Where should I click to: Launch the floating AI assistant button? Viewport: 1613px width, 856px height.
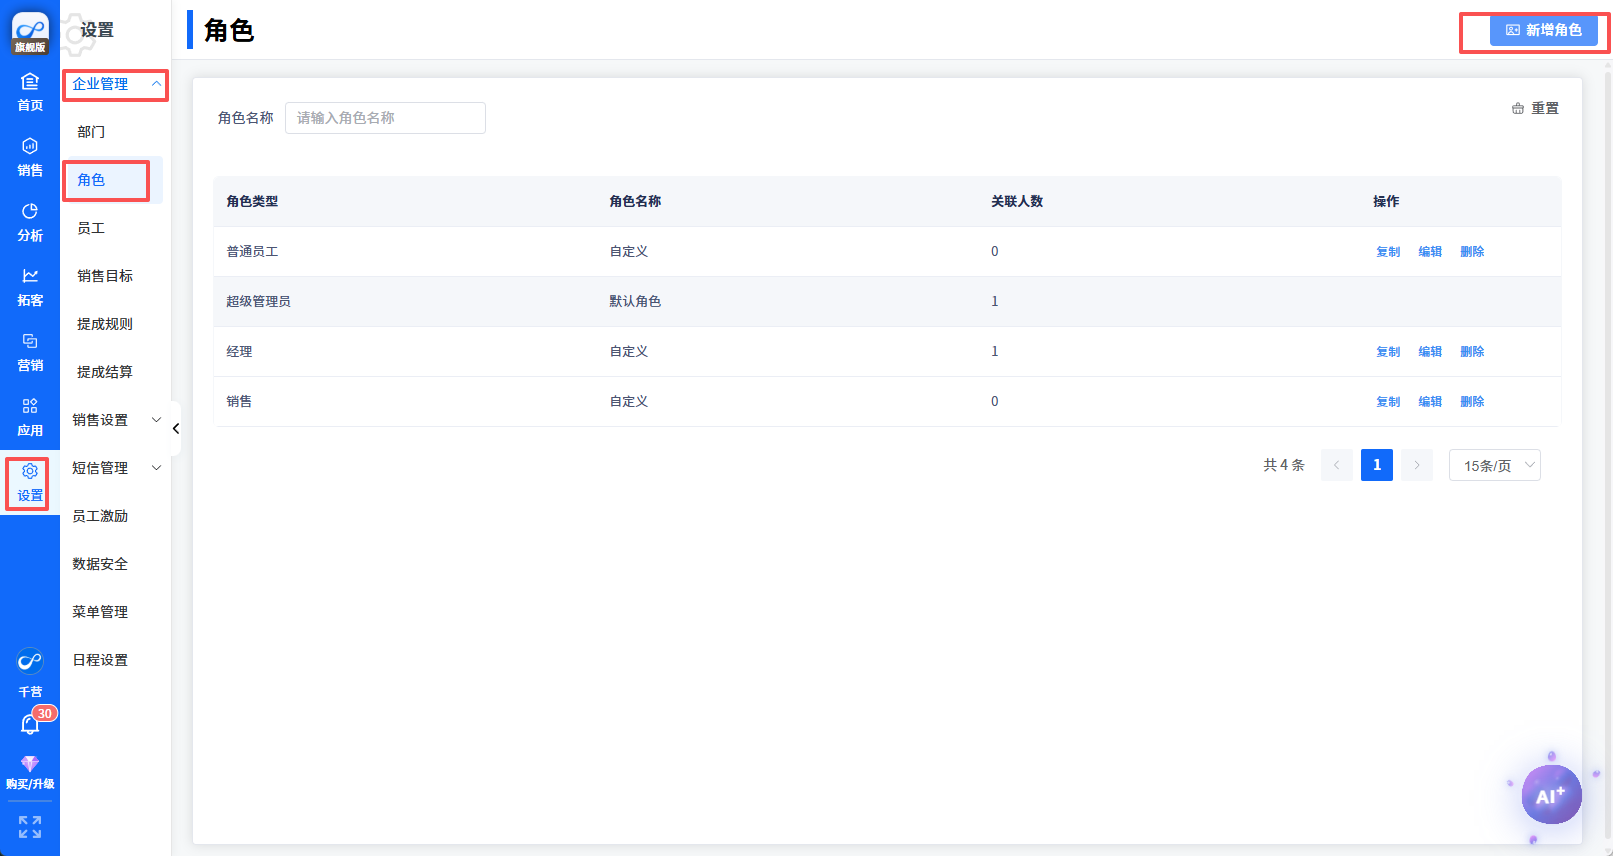(1551, 795)
